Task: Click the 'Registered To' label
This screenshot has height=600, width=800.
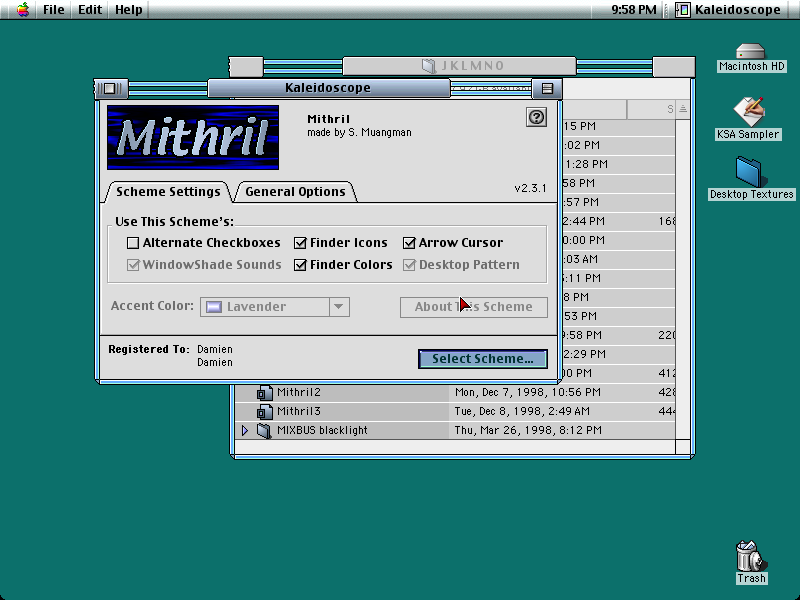Action: 148,349
